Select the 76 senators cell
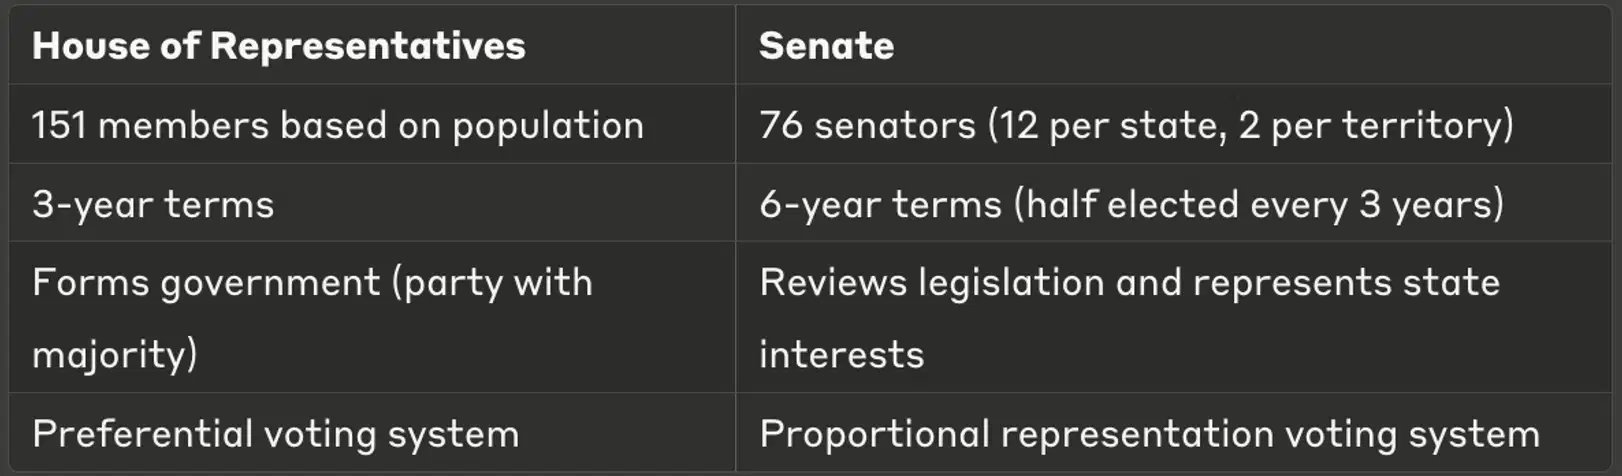The height and width of the screenshot is (476, 1622). 1174,124
